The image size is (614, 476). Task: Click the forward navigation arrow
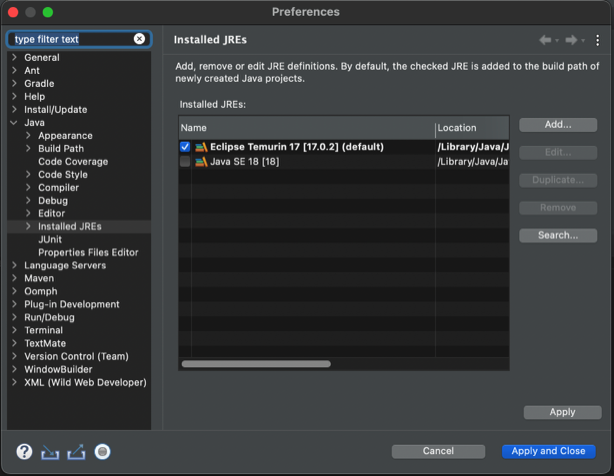point(571,40)
